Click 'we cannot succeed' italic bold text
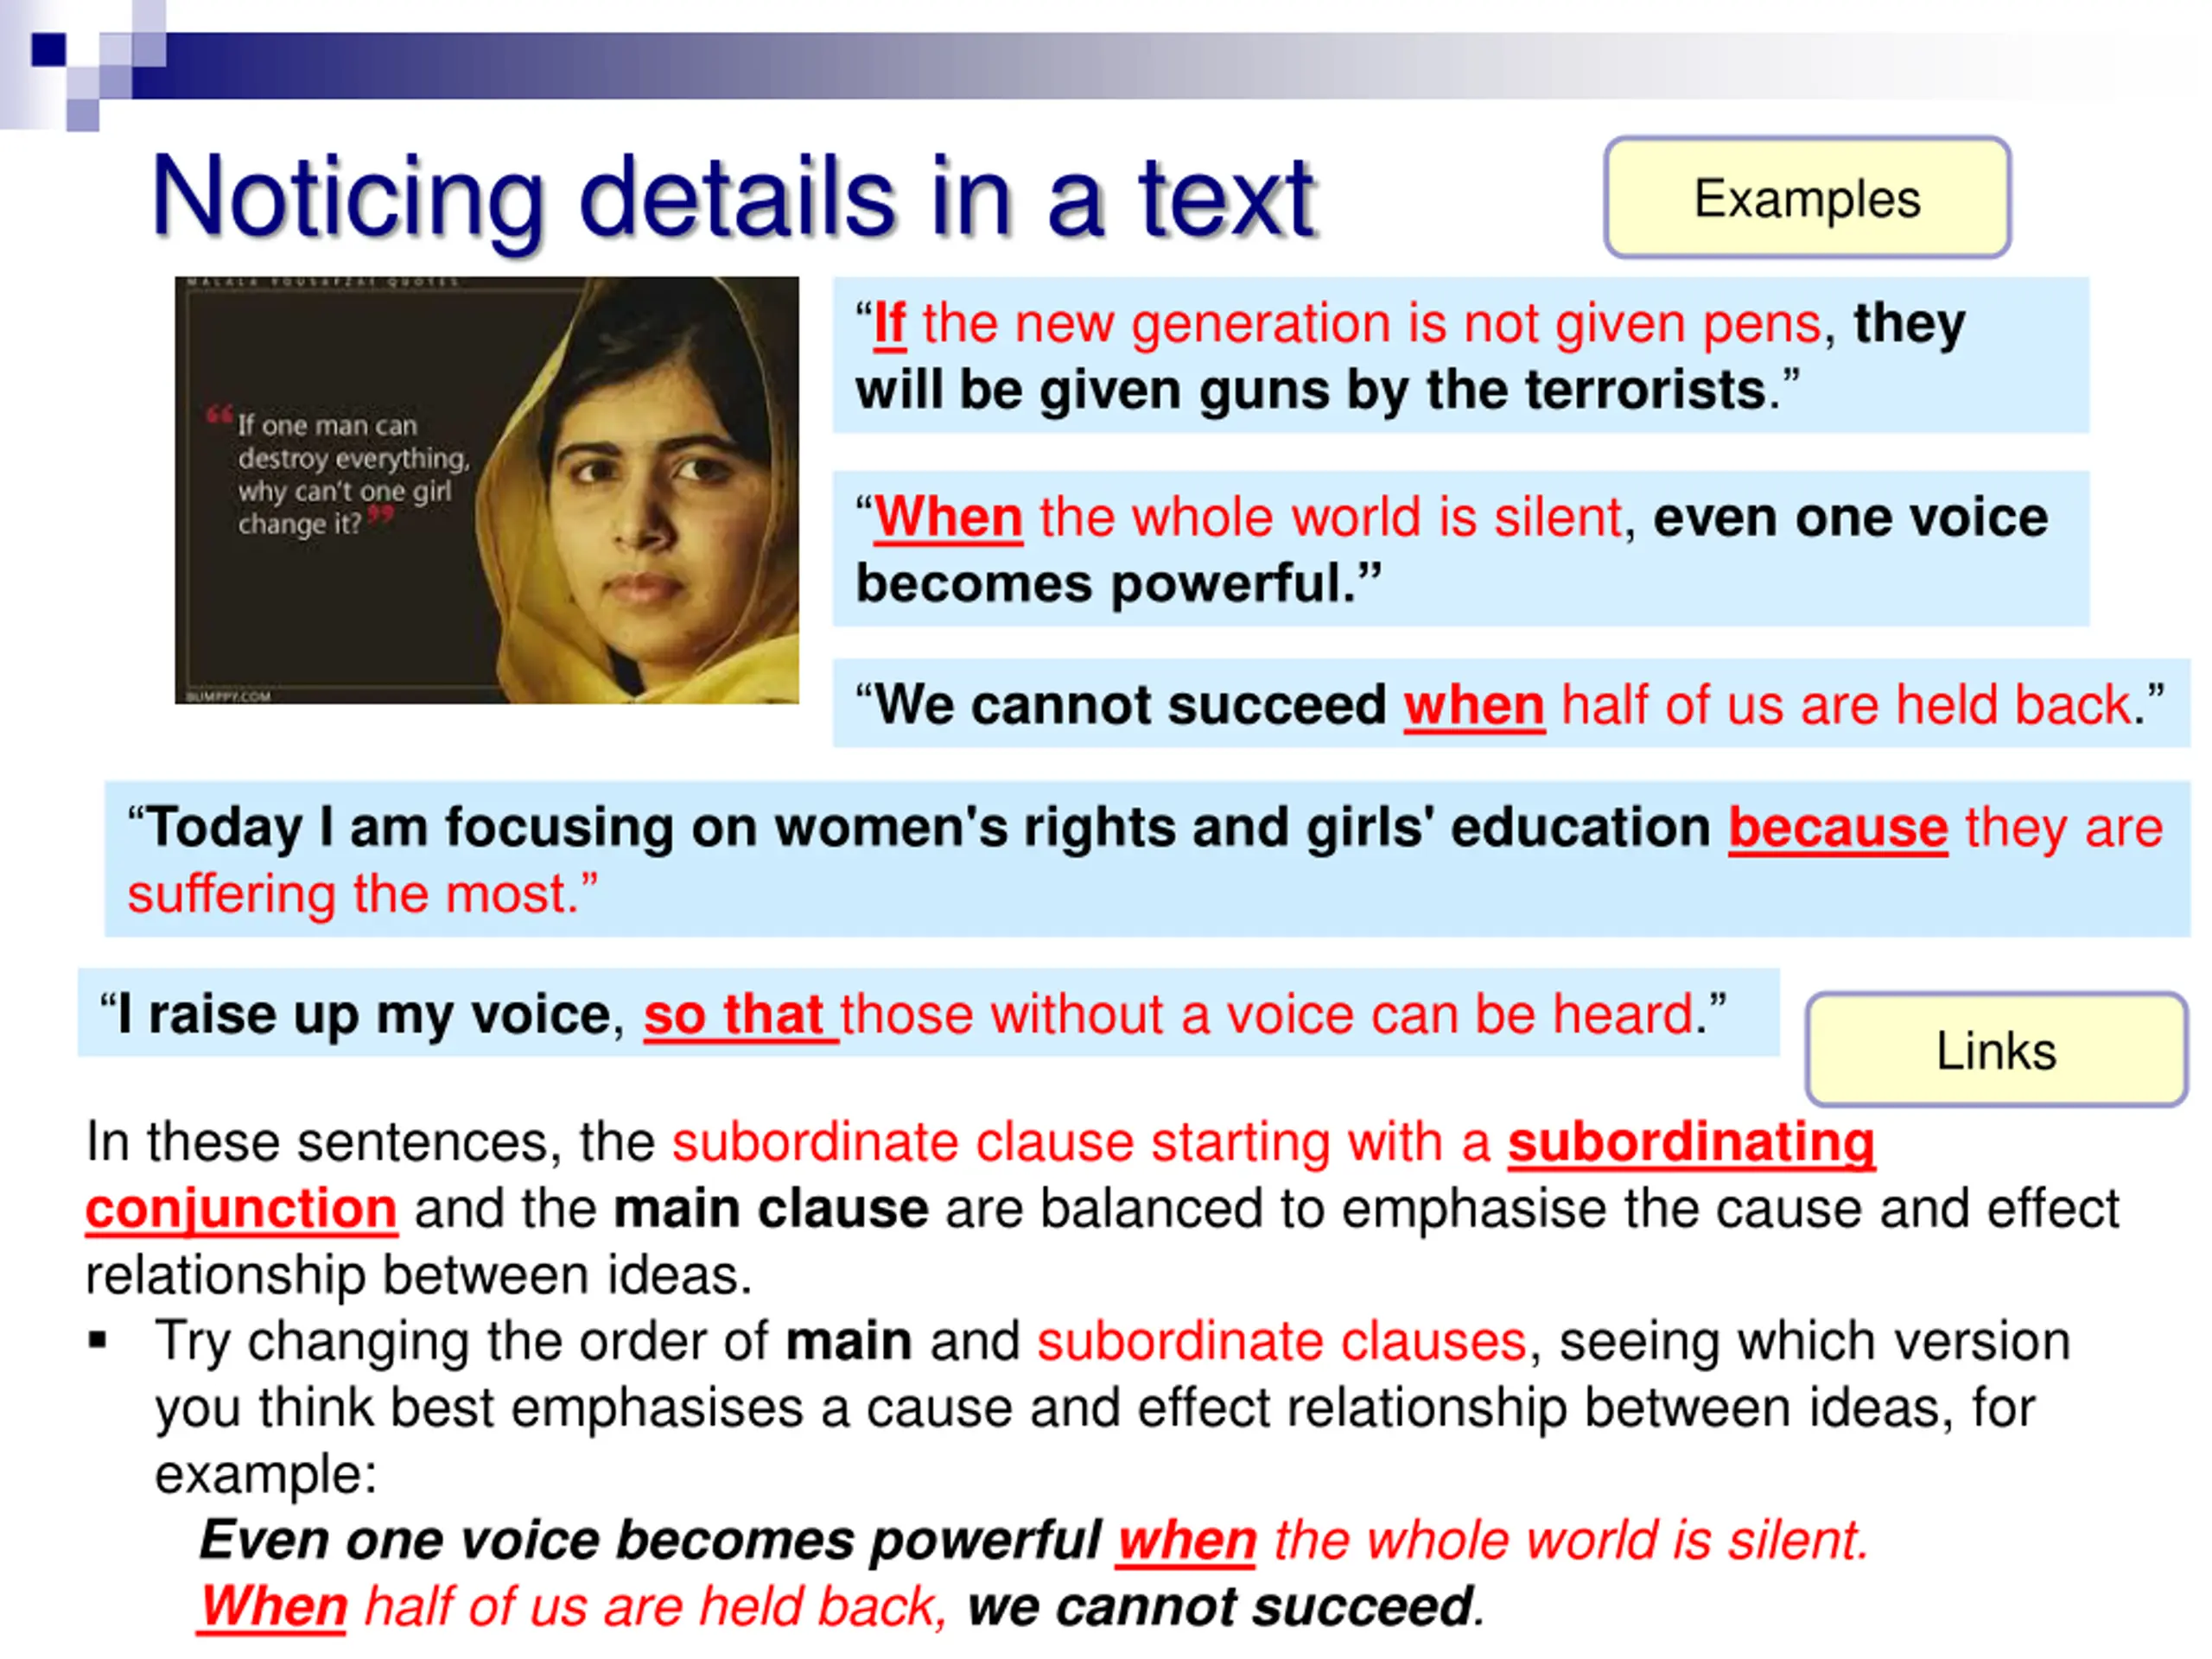2212x1659 pixels. [1219, 1608]
